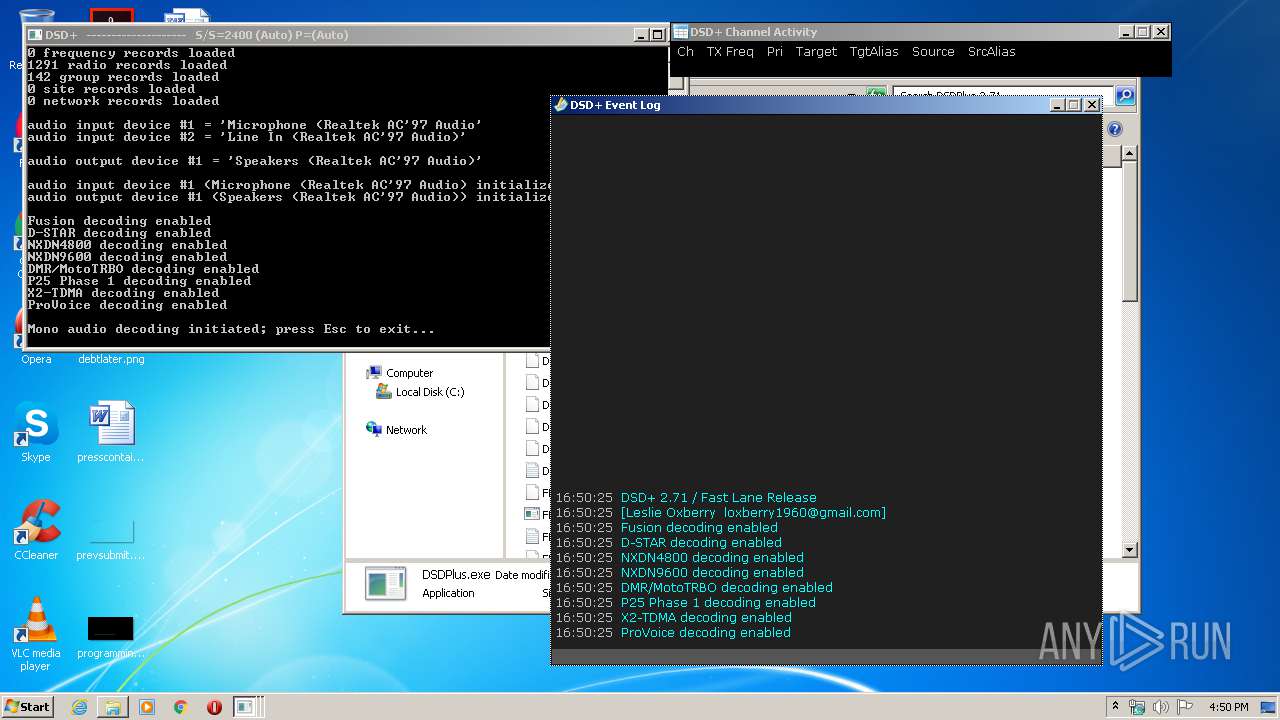Select Computer in Explorer navigation pane

point(400,372)
